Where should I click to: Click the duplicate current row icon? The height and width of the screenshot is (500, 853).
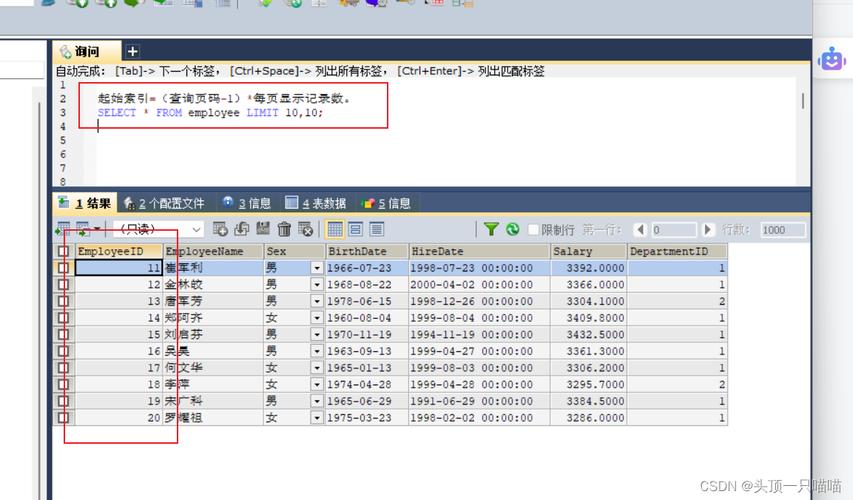241,229
